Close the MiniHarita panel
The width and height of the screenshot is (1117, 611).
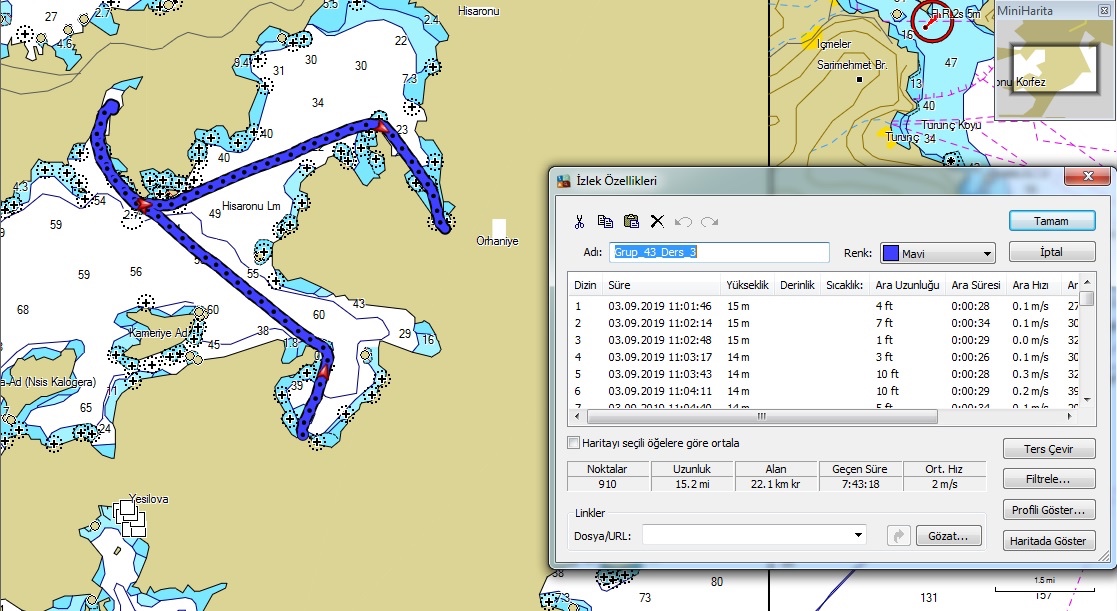(x=1104, y=11)
